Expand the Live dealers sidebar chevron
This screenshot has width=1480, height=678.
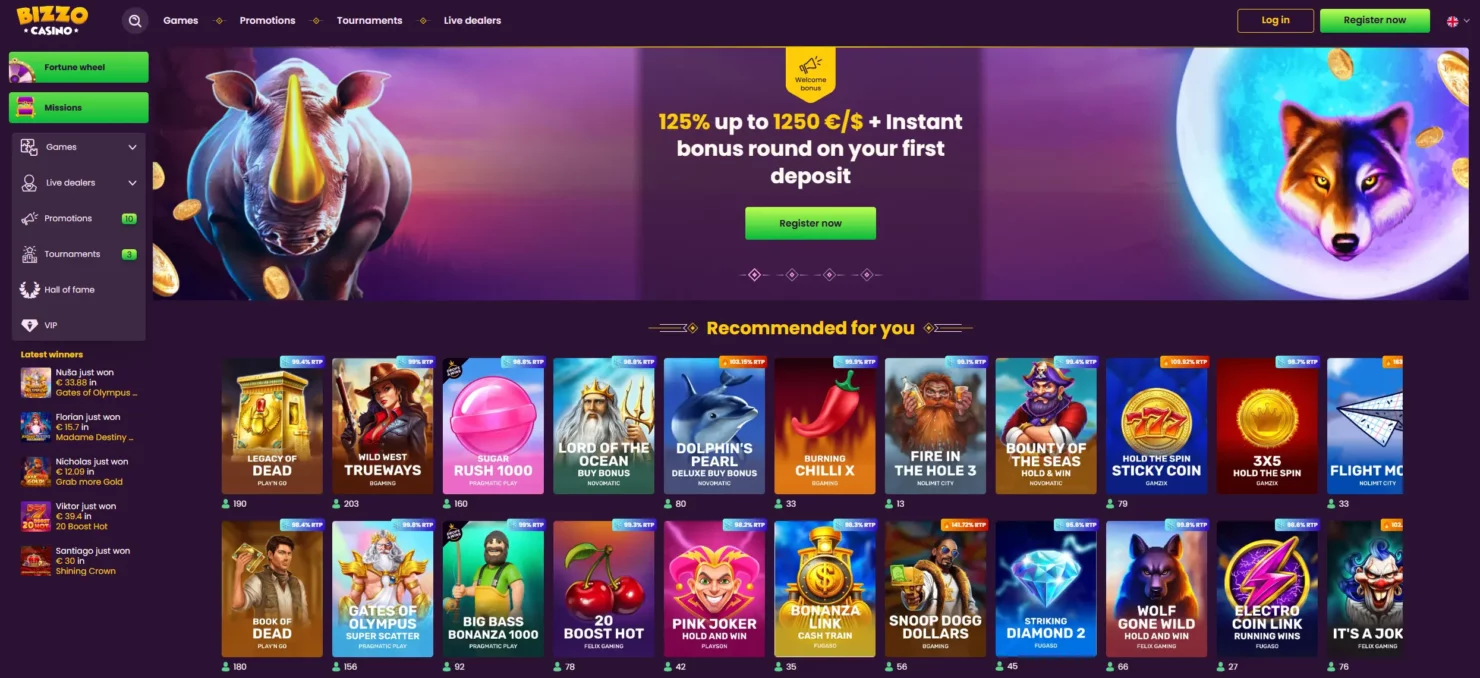click(x=132, y=183)
